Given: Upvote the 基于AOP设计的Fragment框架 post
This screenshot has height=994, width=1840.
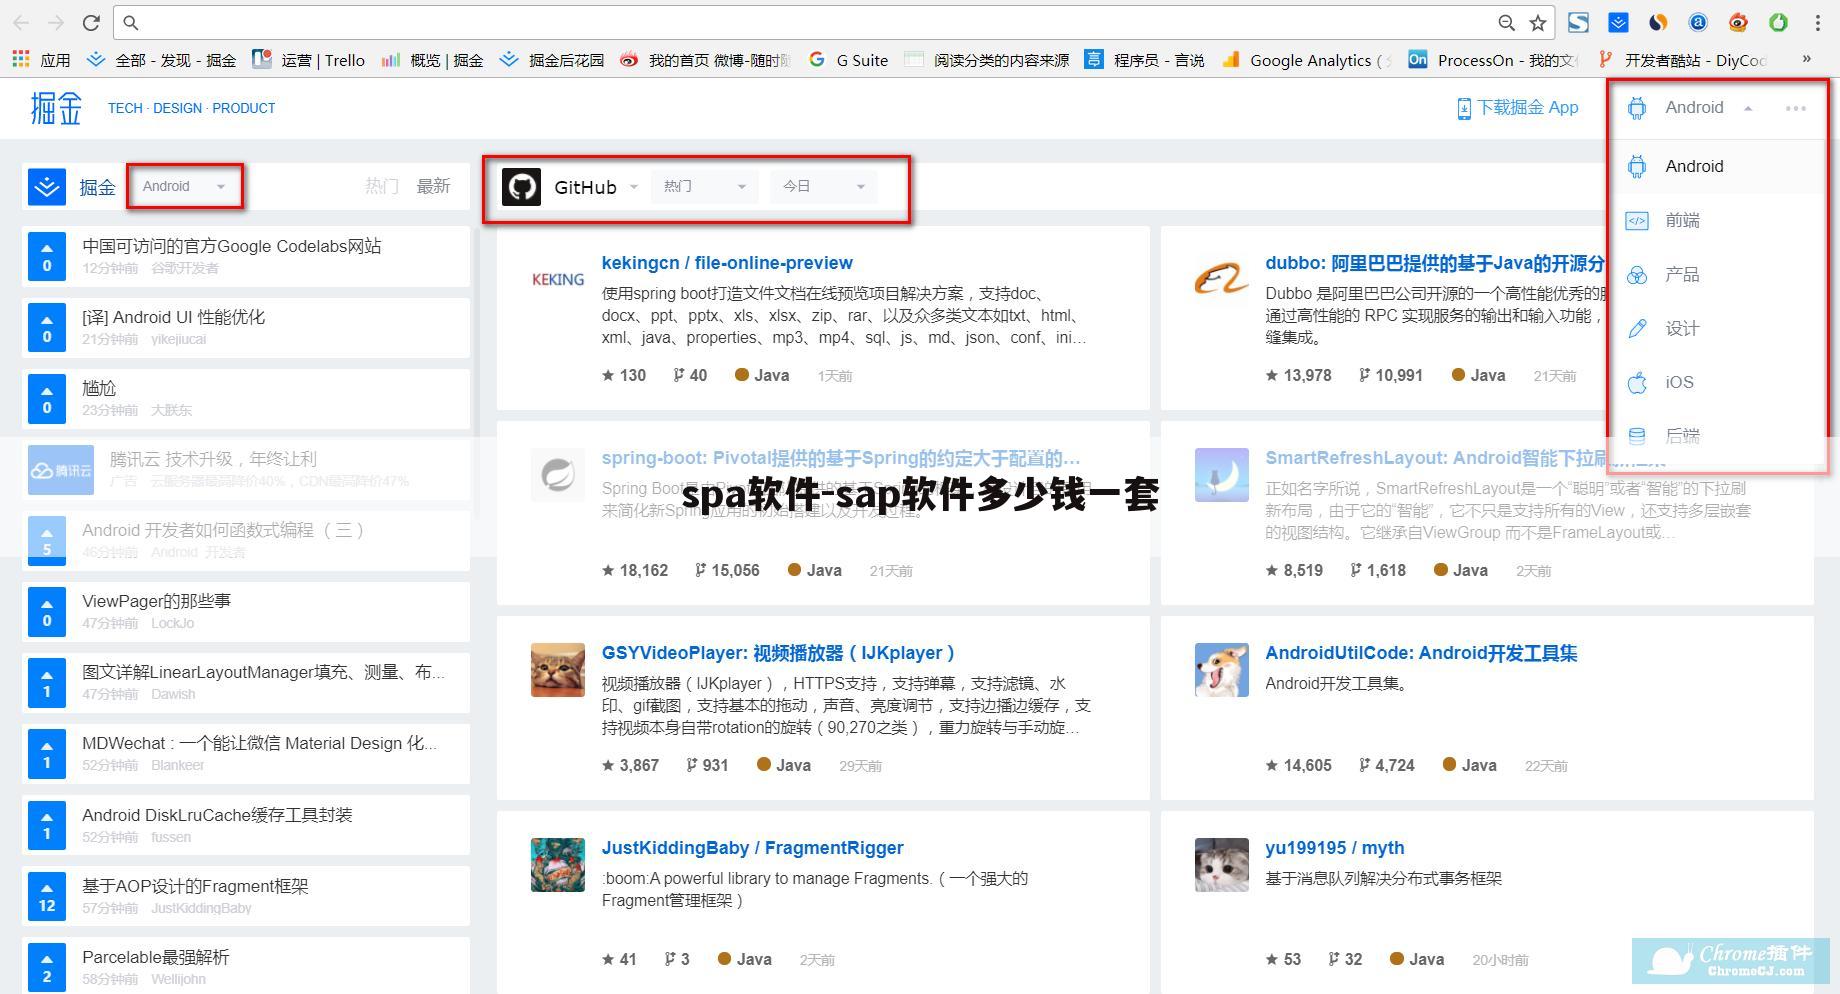Looking at the screenshot, I should pos(47,896).
